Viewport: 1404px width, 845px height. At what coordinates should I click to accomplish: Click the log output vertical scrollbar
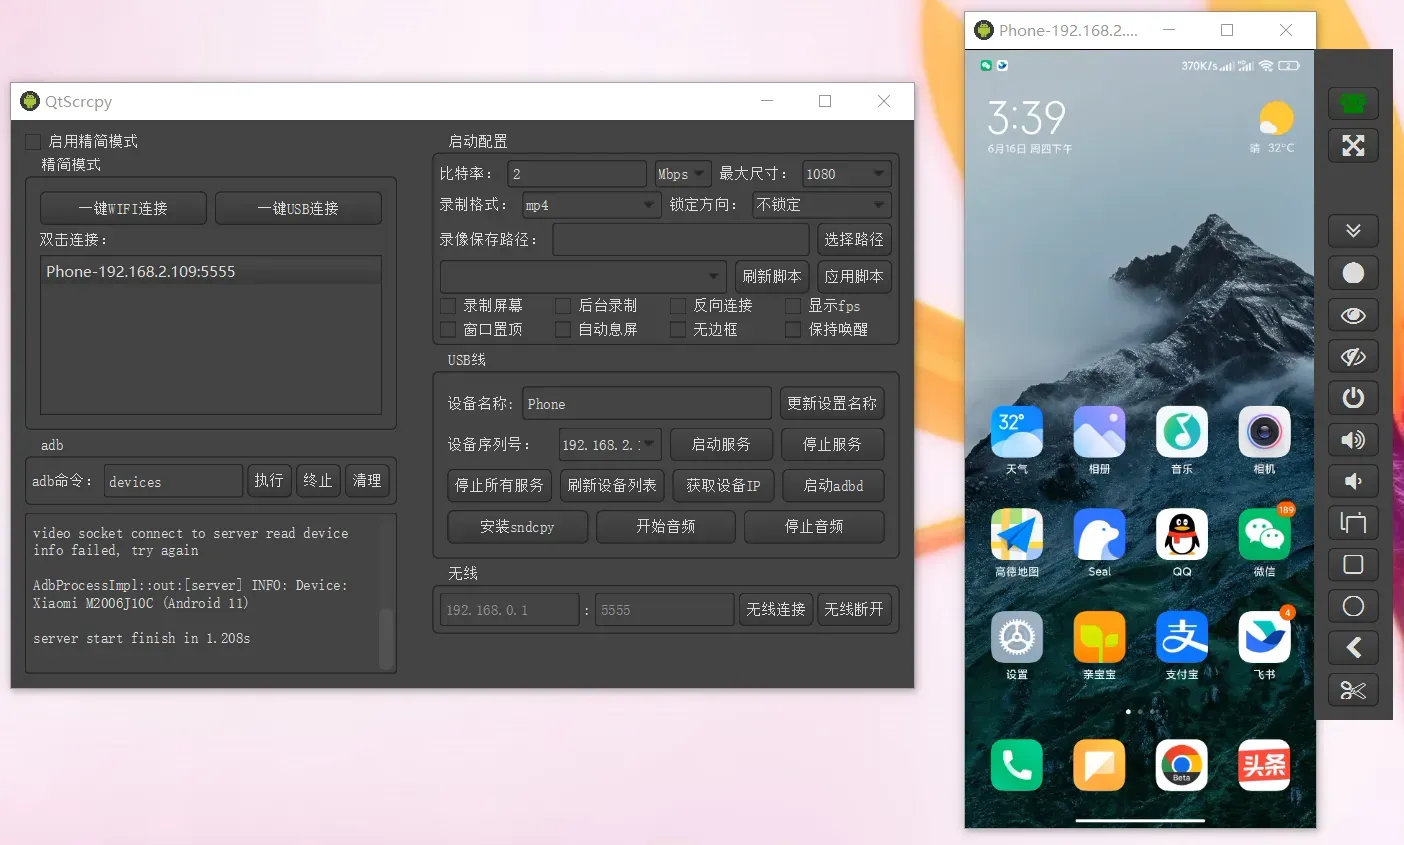tap(386, 639)
